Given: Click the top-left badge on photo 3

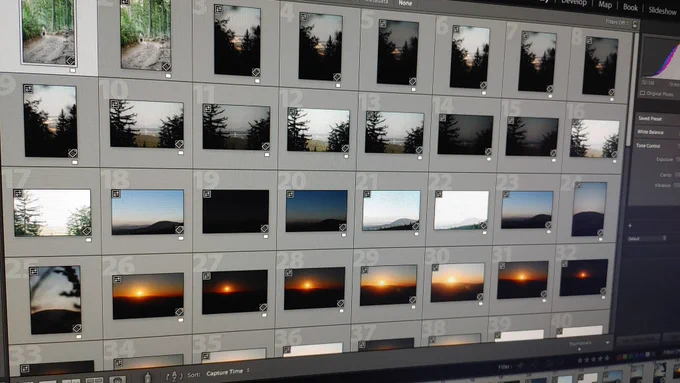Looking at the screenshot, I should [219, 9].
